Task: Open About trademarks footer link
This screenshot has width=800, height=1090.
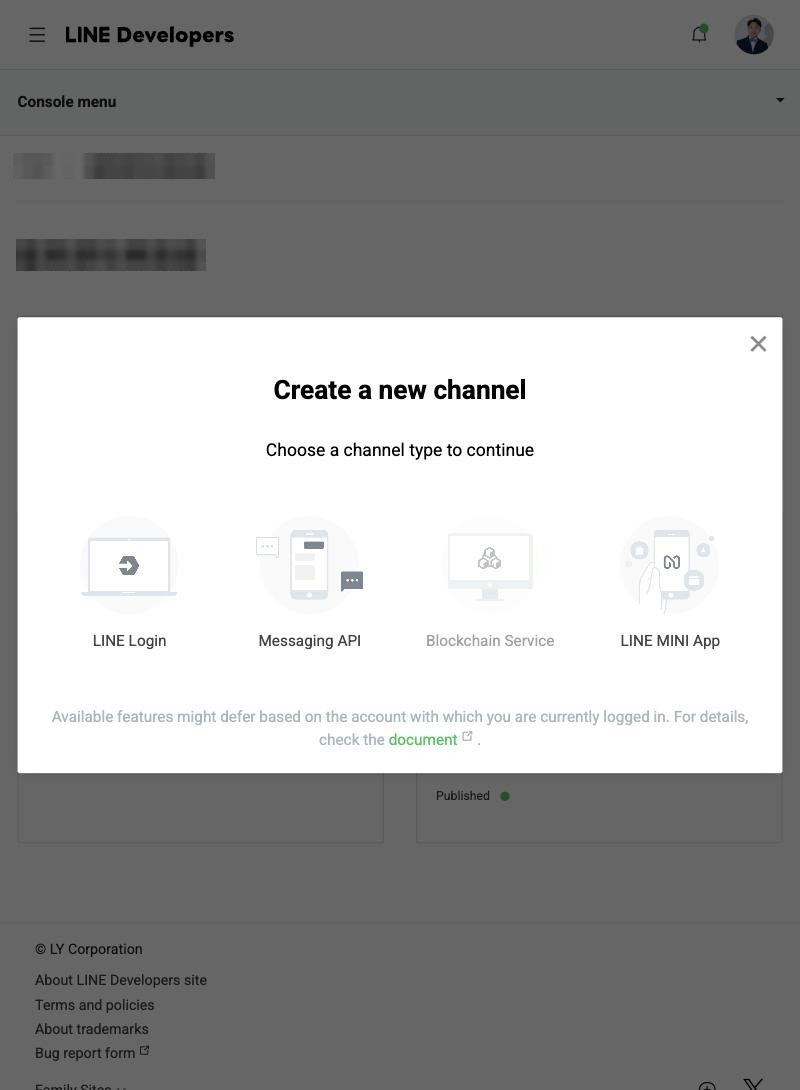Action: [x=92, y=1029]
